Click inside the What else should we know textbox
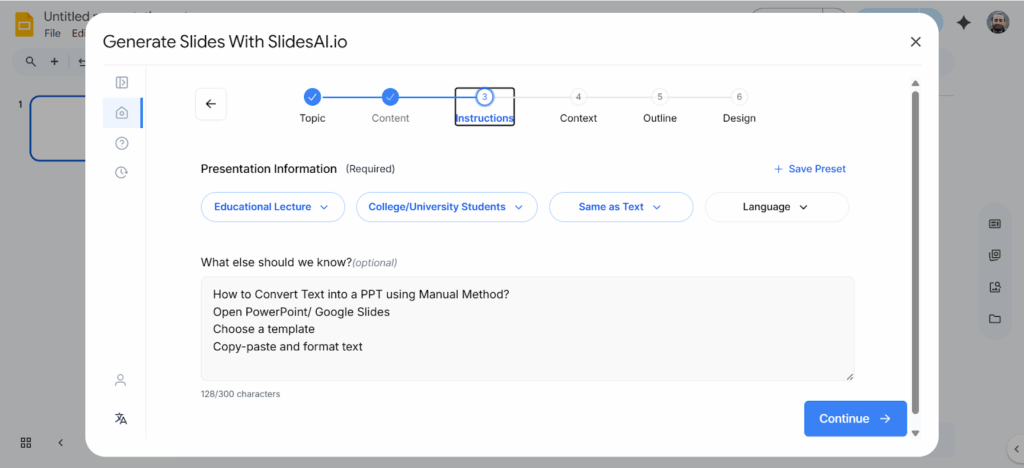This screenshot has width=1024, height=468. (x=527, y=328)
